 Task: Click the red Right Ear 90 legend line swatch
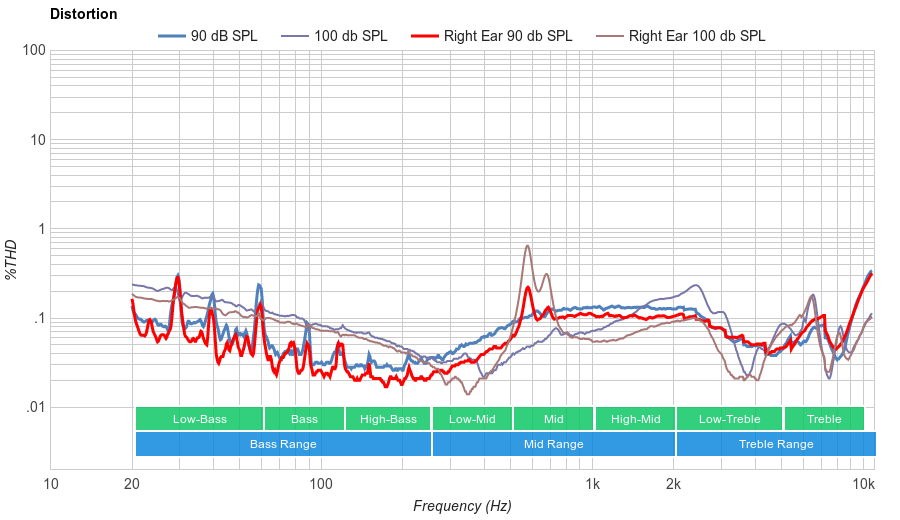click(x=426, y=36)
